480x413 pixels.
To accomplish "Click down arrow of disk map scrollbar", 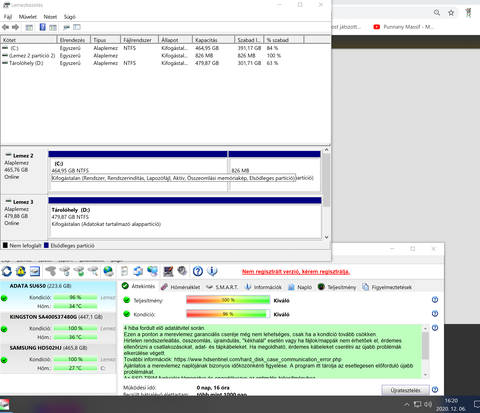I will 327,237.
